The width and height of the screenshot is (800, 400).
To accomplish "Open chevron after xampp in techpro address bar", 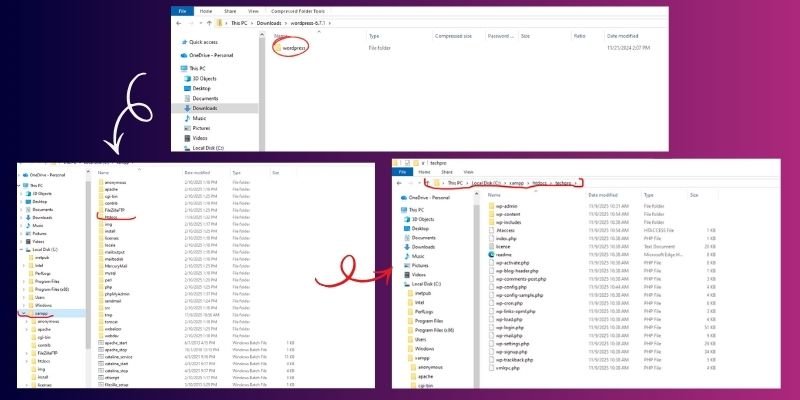I will pos(529,183).
